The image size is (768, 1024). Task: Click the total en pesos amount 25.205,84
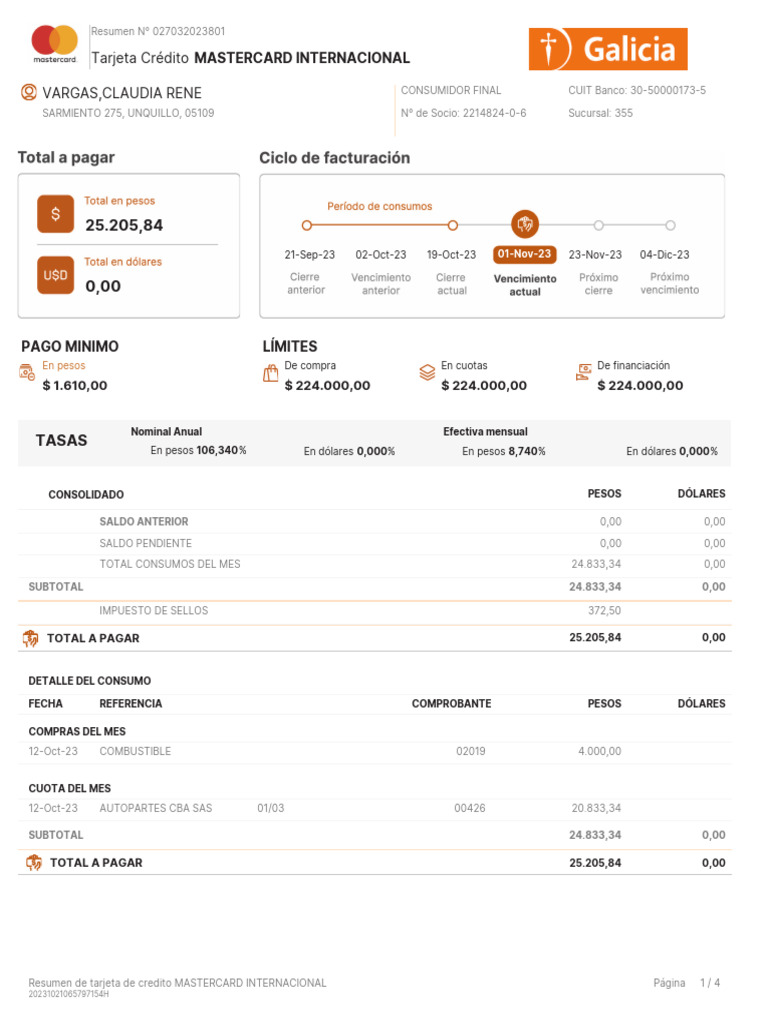(124, 225)
